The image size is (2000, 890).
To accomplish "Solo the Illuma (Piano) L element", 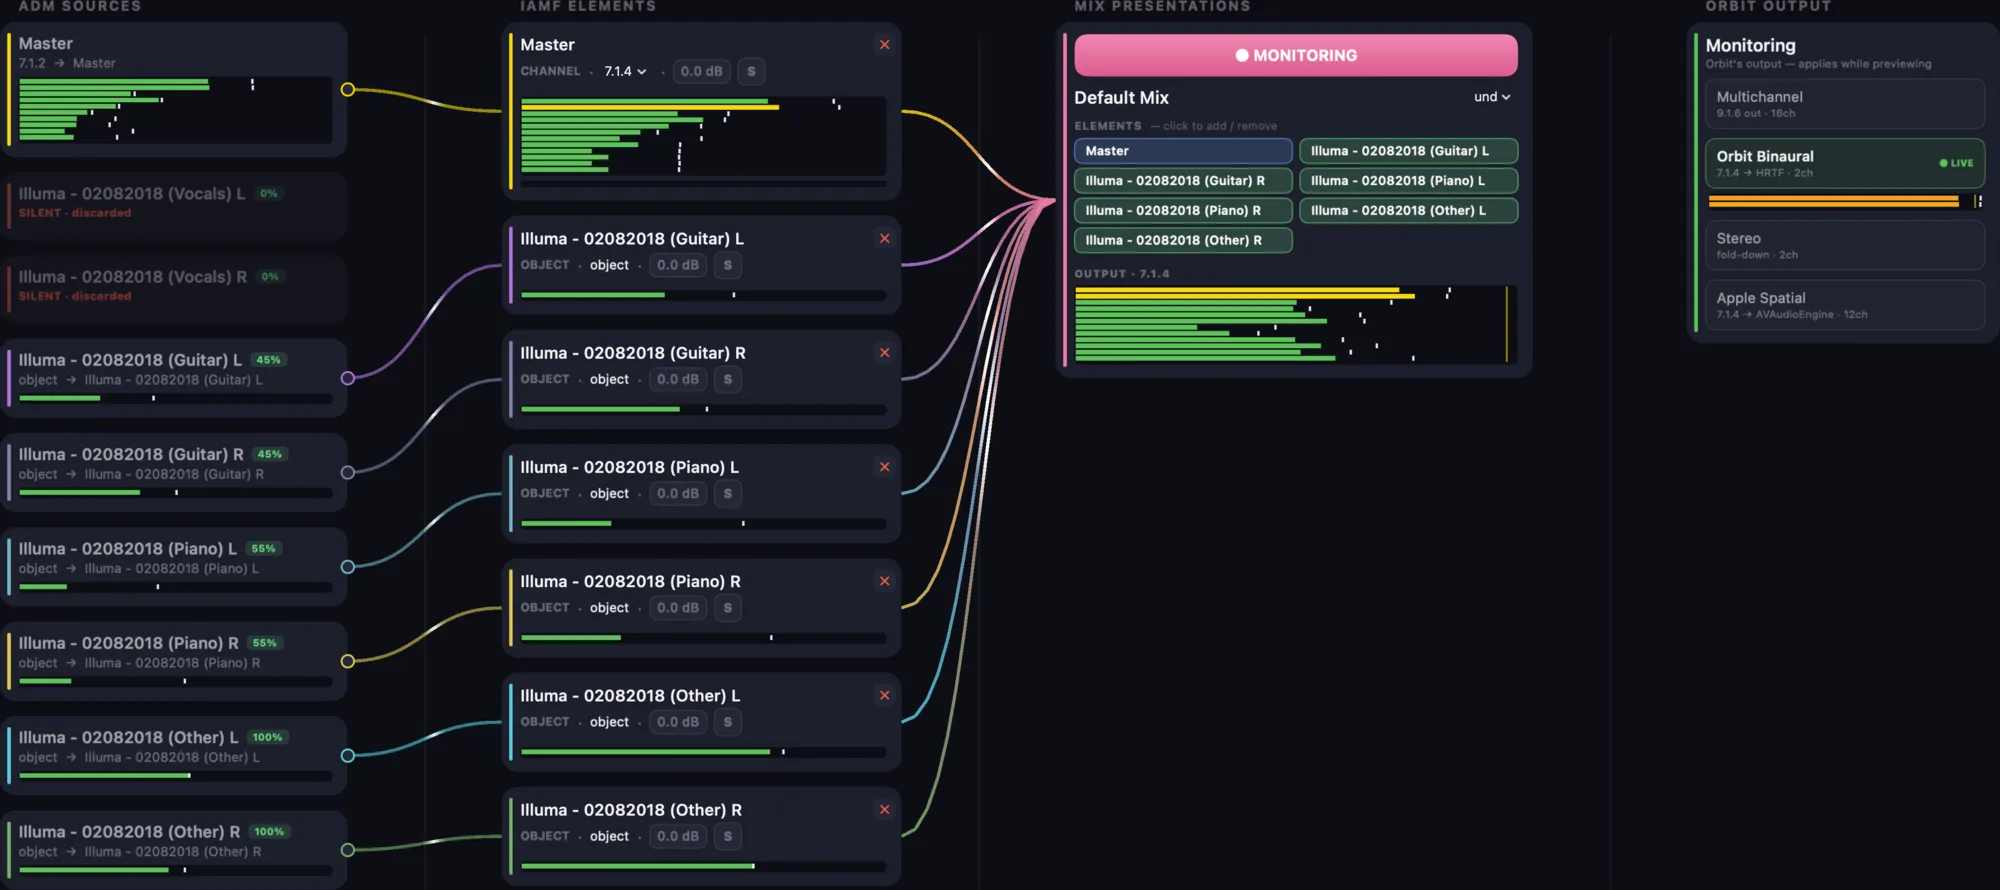I will click(x=727, y=494).
